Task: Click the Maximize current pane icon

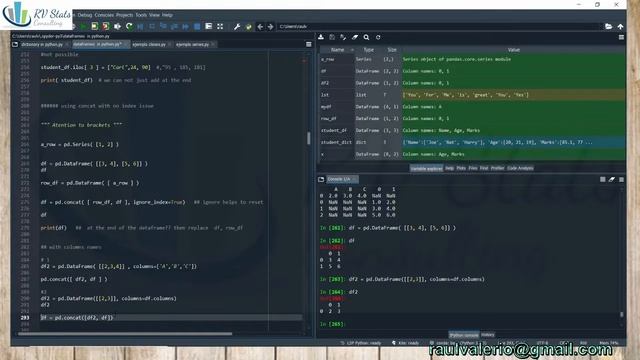Action: [209, 27]
